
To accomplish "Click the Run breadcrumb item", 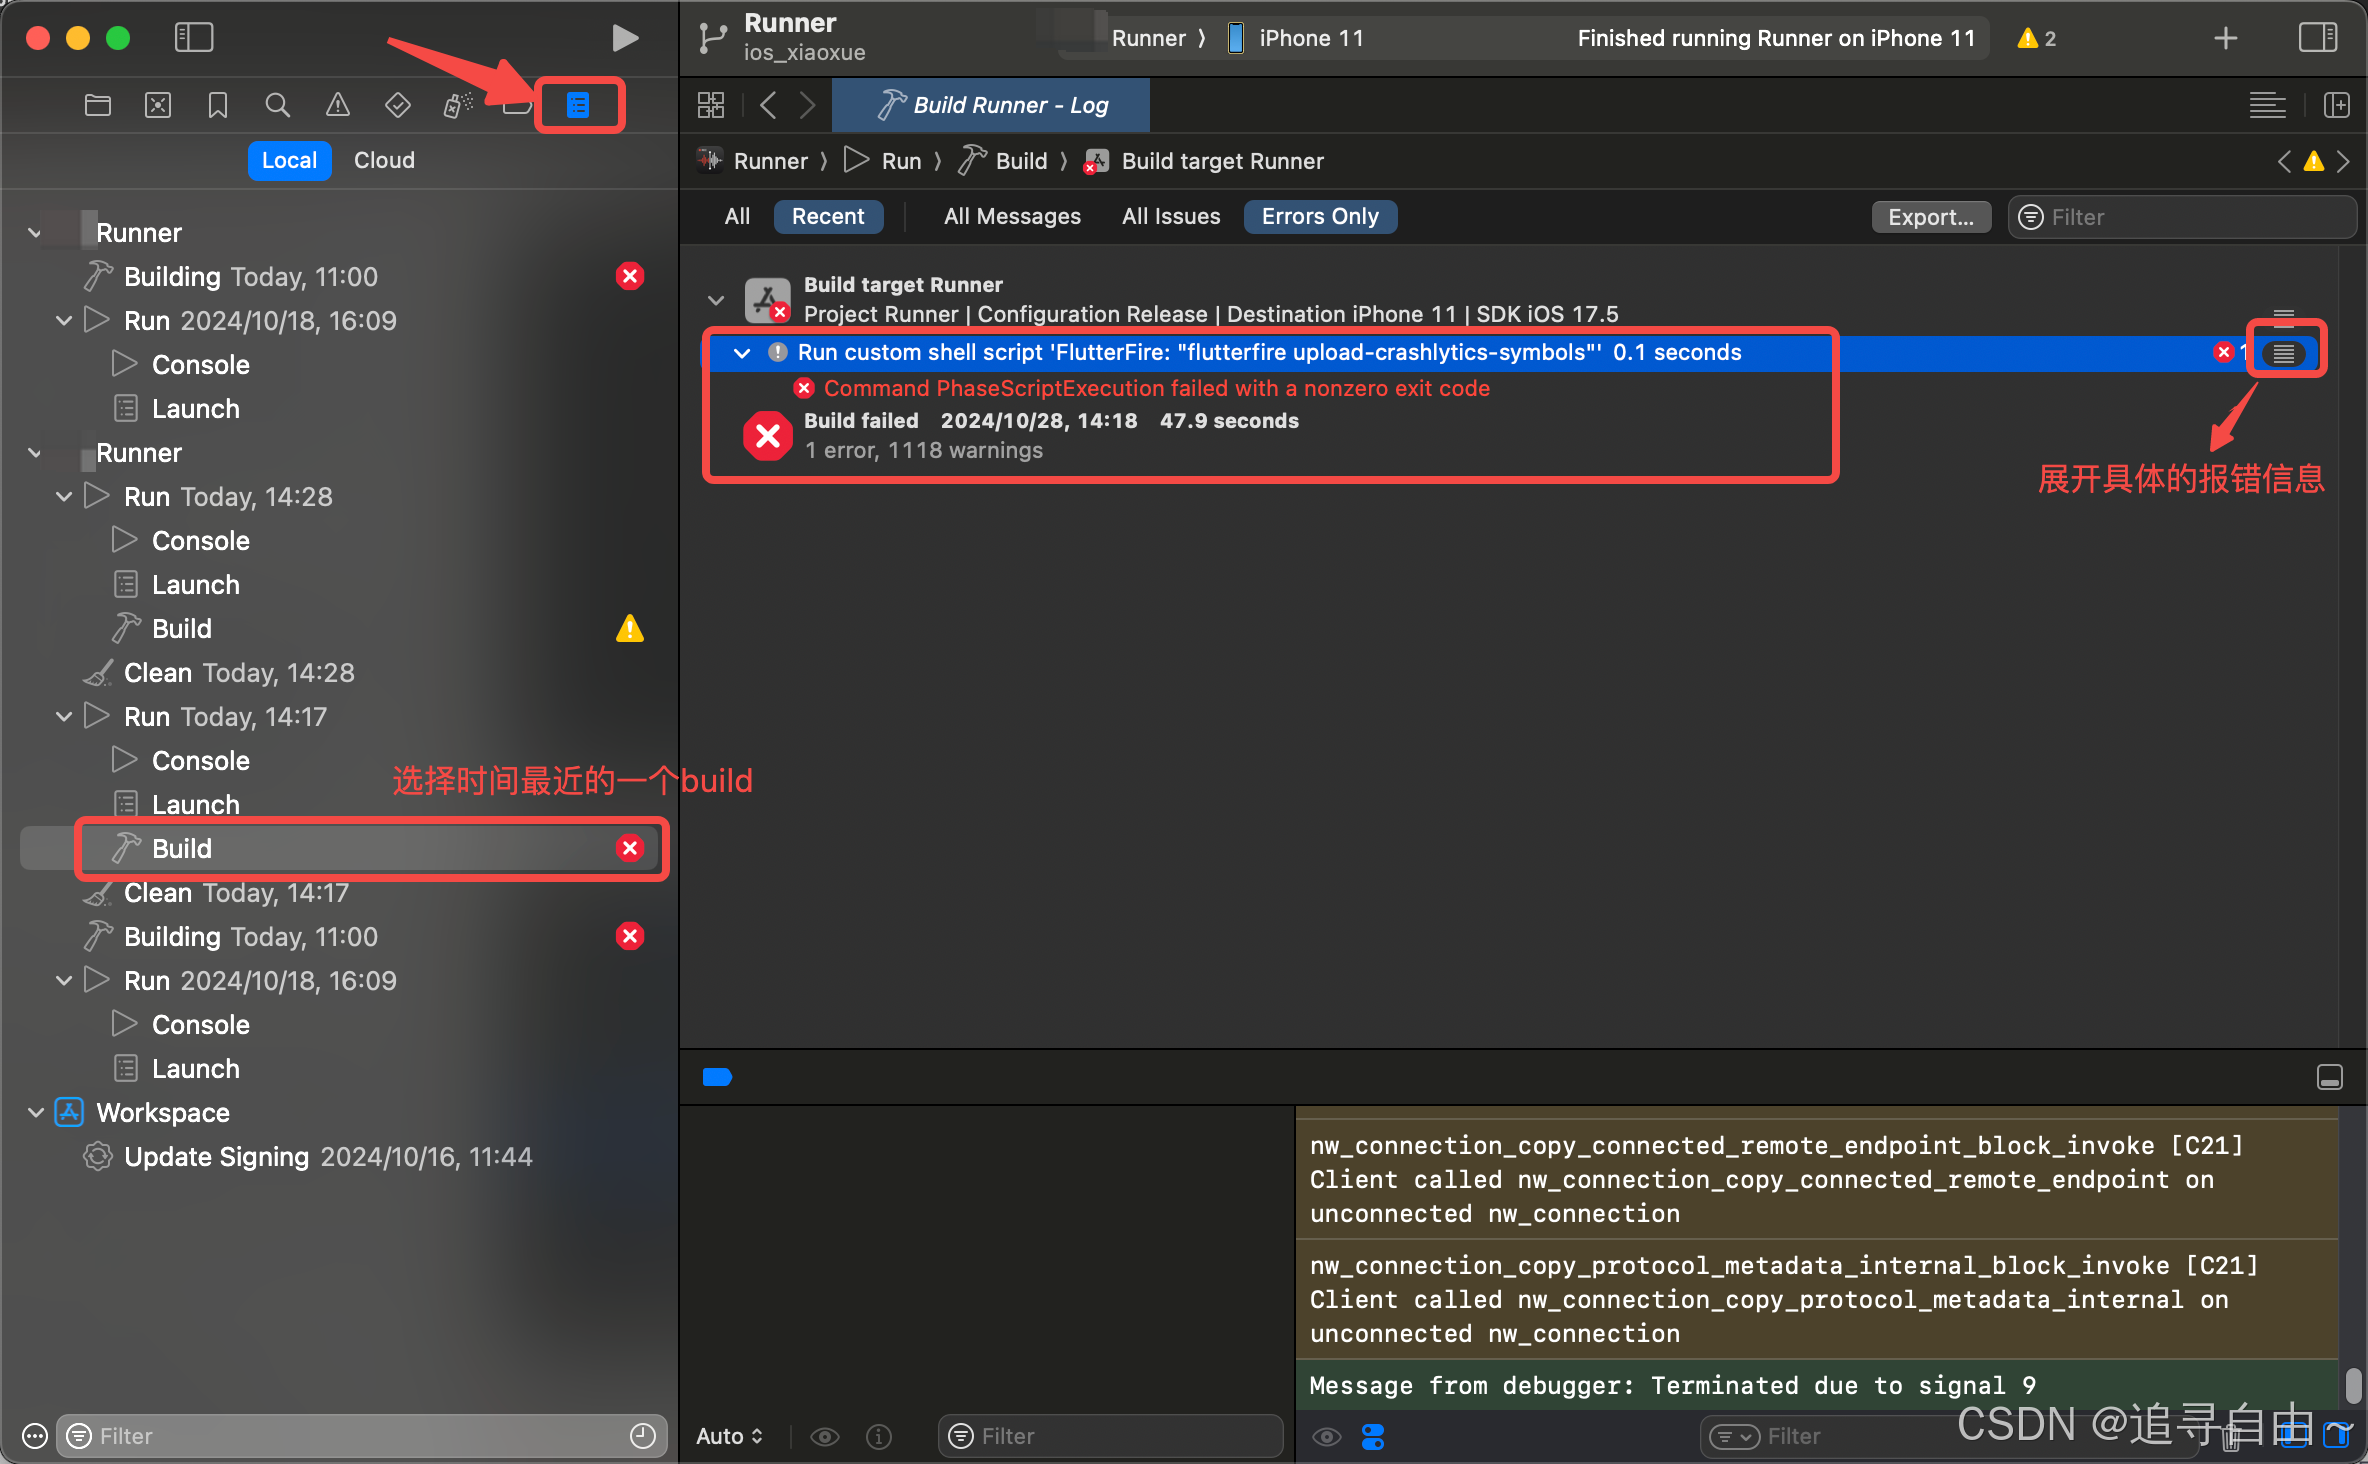I will pos(883,161).
